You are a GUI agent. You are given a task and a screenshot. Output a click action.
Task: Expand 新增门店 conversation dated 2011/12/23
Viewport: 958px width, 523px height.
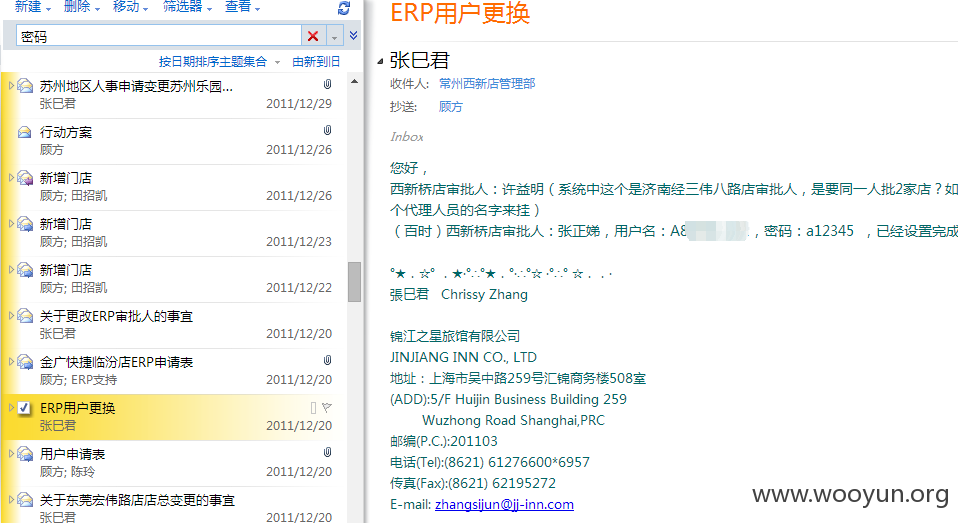point(11,224)
